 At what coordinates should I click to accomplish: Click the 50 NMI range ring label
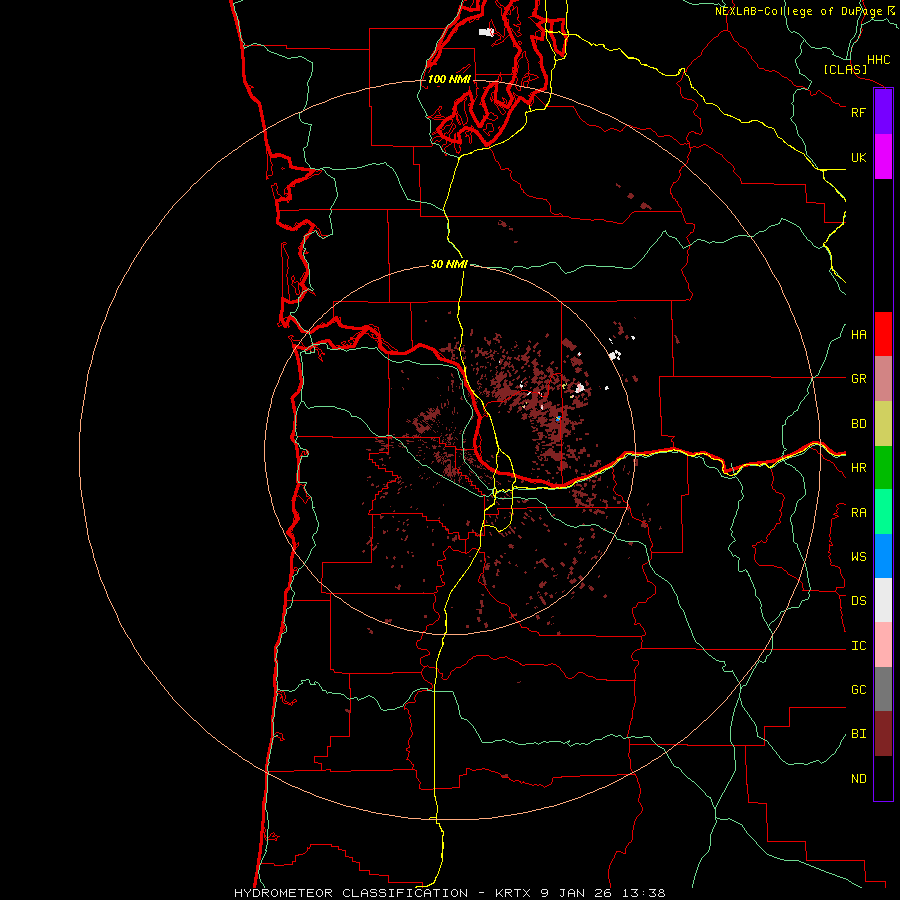[449, 264]
